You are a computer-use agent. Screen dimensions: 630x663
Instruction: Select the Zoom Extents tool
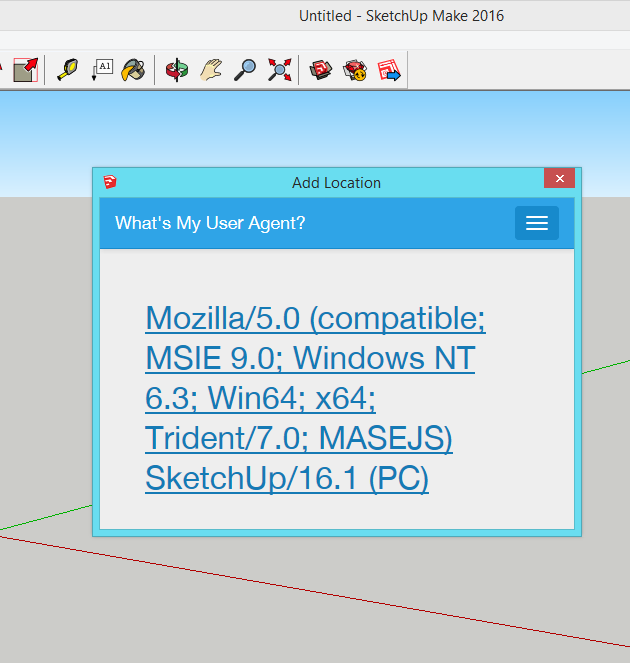tap(279, 70)
